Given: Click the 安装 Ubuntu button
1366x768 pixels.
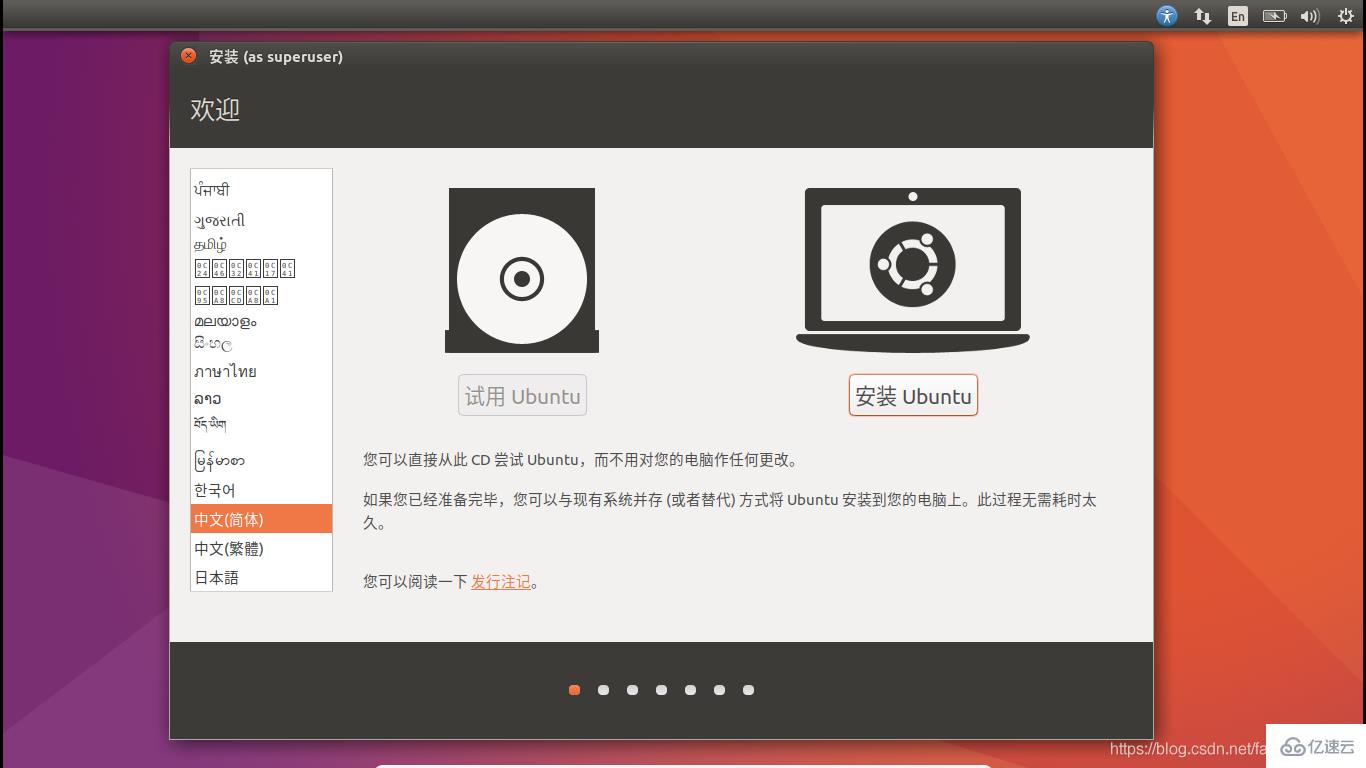Looking at the screenshot, I should (x=913, y=396).
